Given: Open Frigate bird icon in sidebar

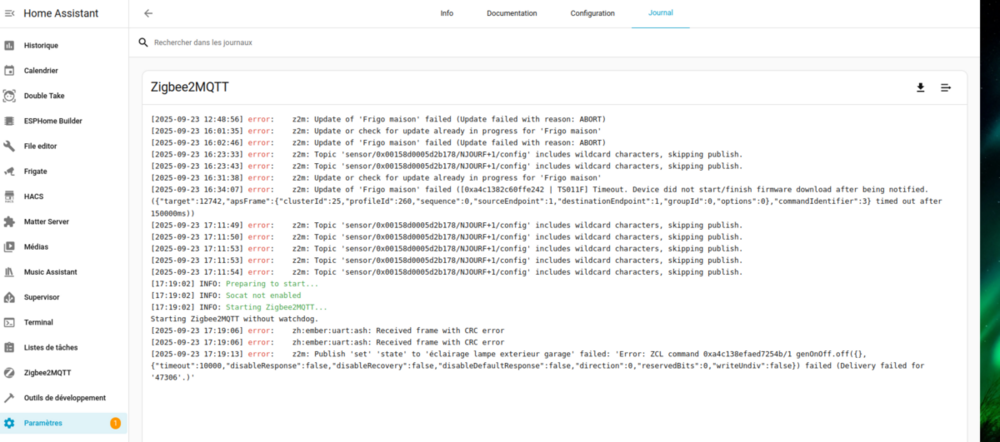Looking at the screenshot, I should 9,171.
